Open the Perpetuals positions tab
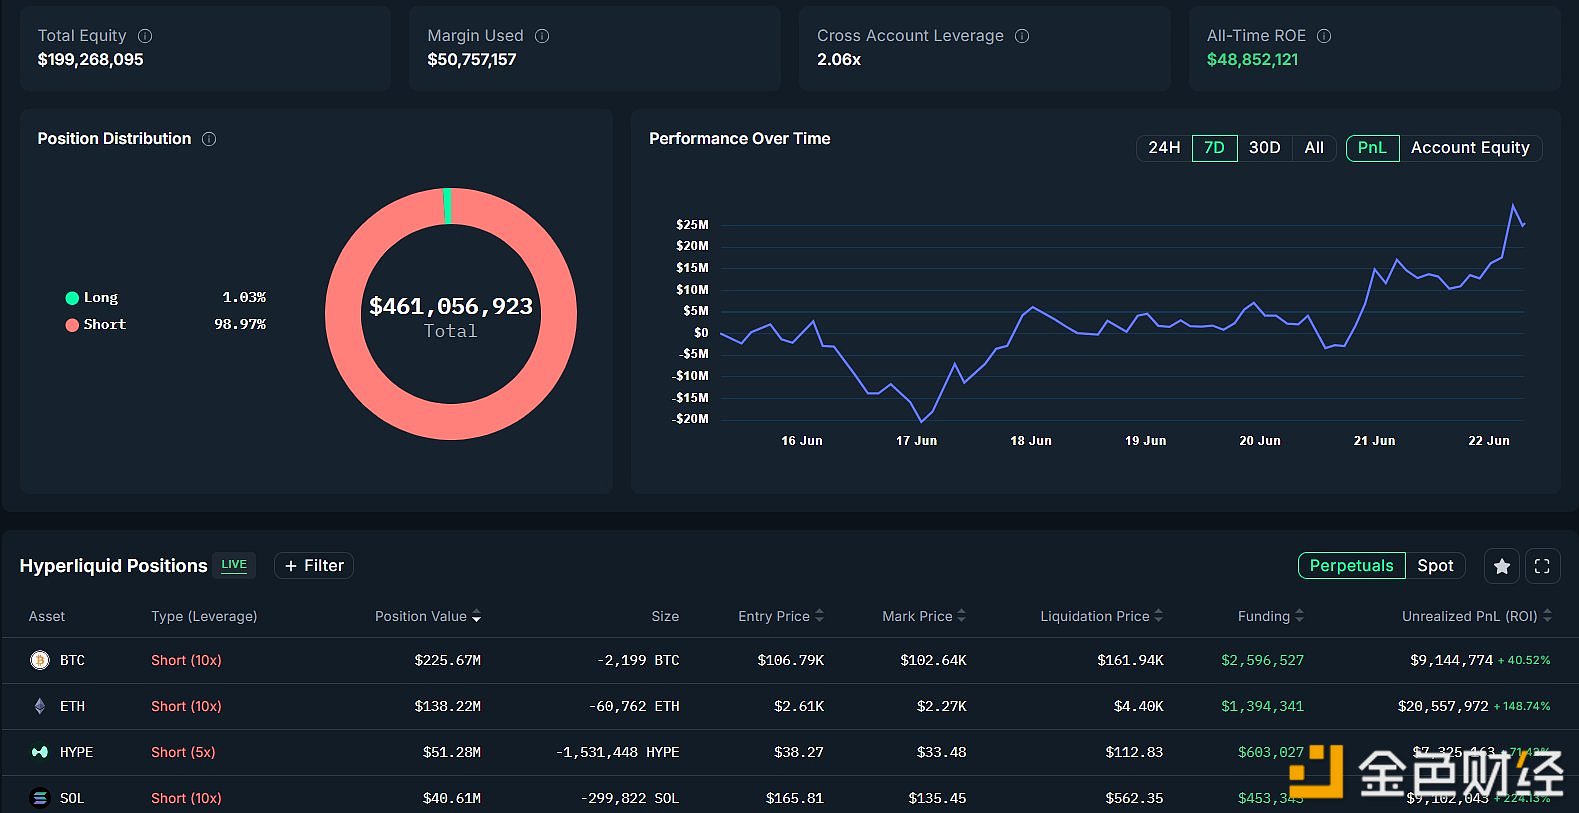Image resolution: width=1579 pixels, height=813 pixels. click(1351, 566)
